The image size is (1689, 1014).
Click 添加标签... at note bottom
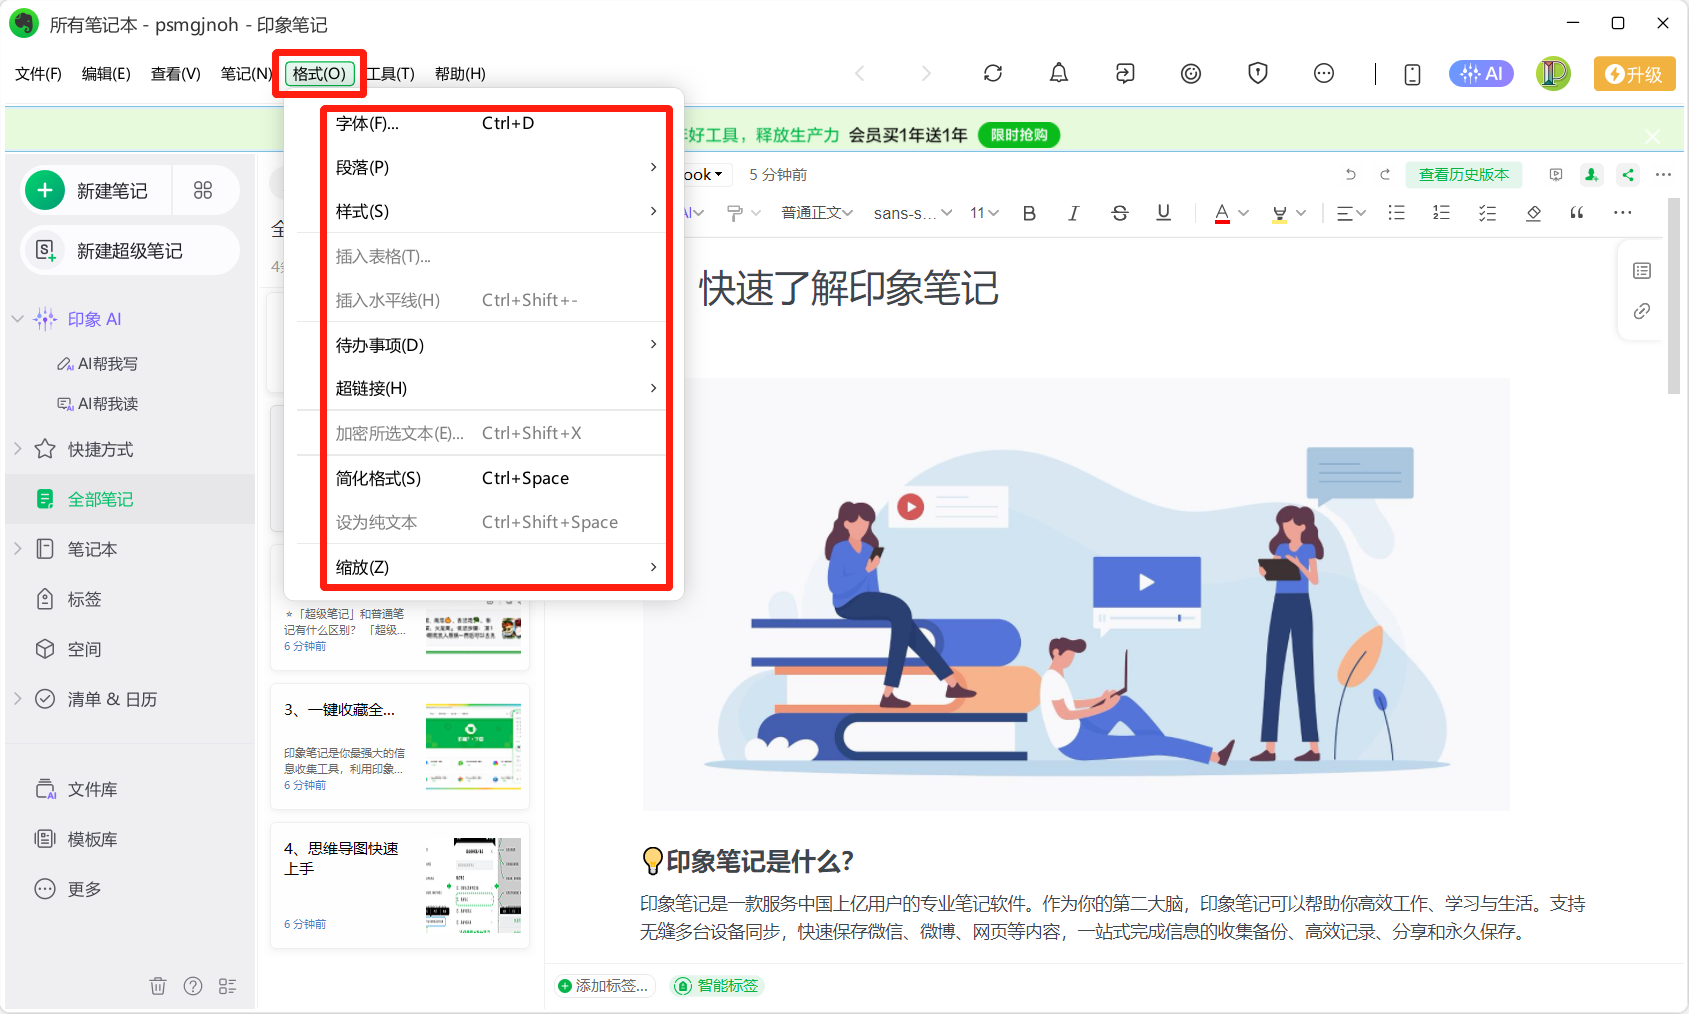coord(604,986)
